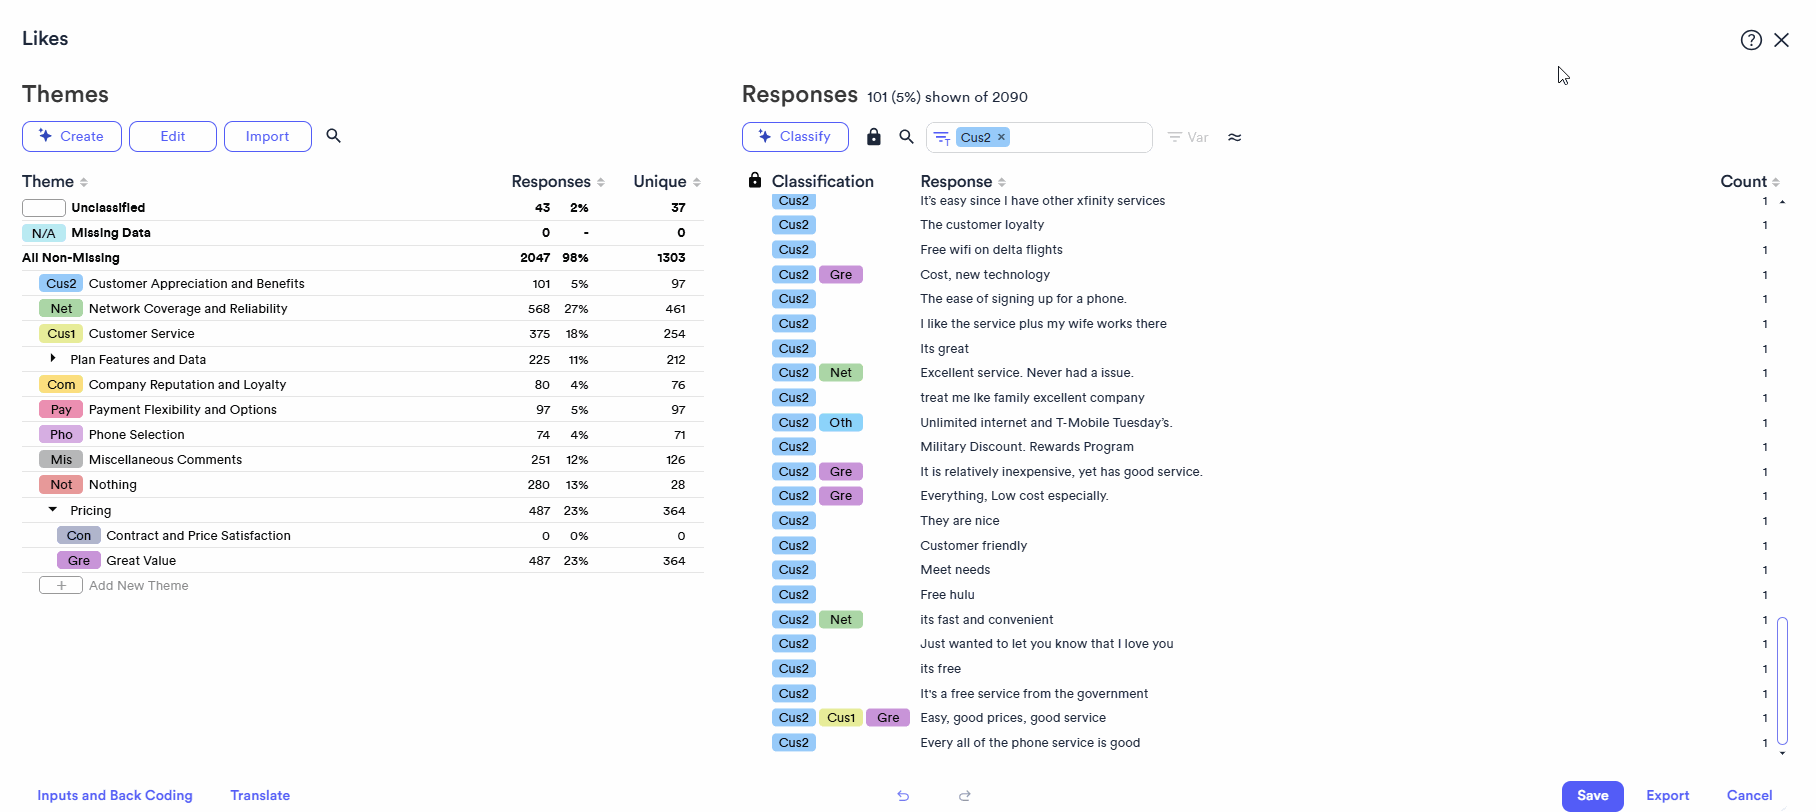
Task: Open the Responses search magnifier icon
Action: click(906, 137)
